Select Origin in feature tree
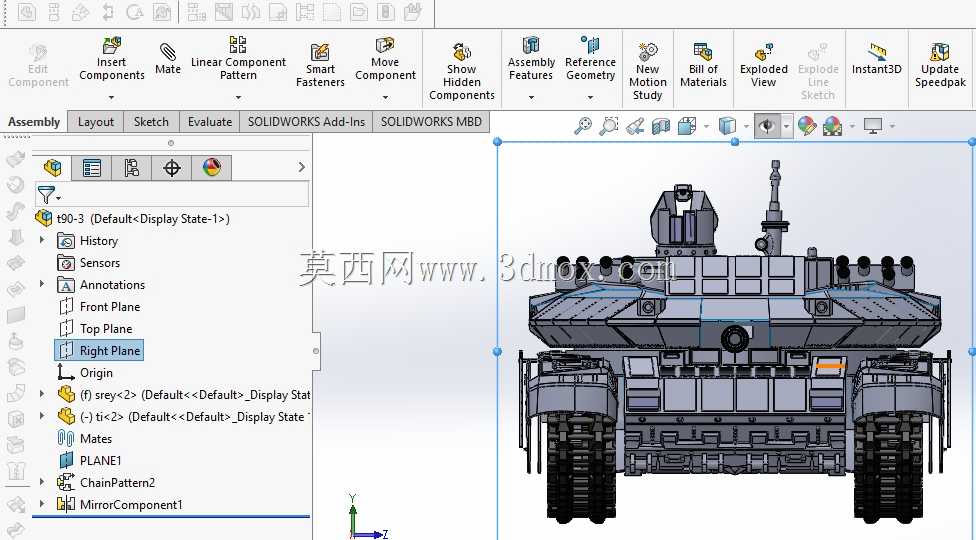The image size is (976, 540). pyautogui.click(x=85, y=373)
